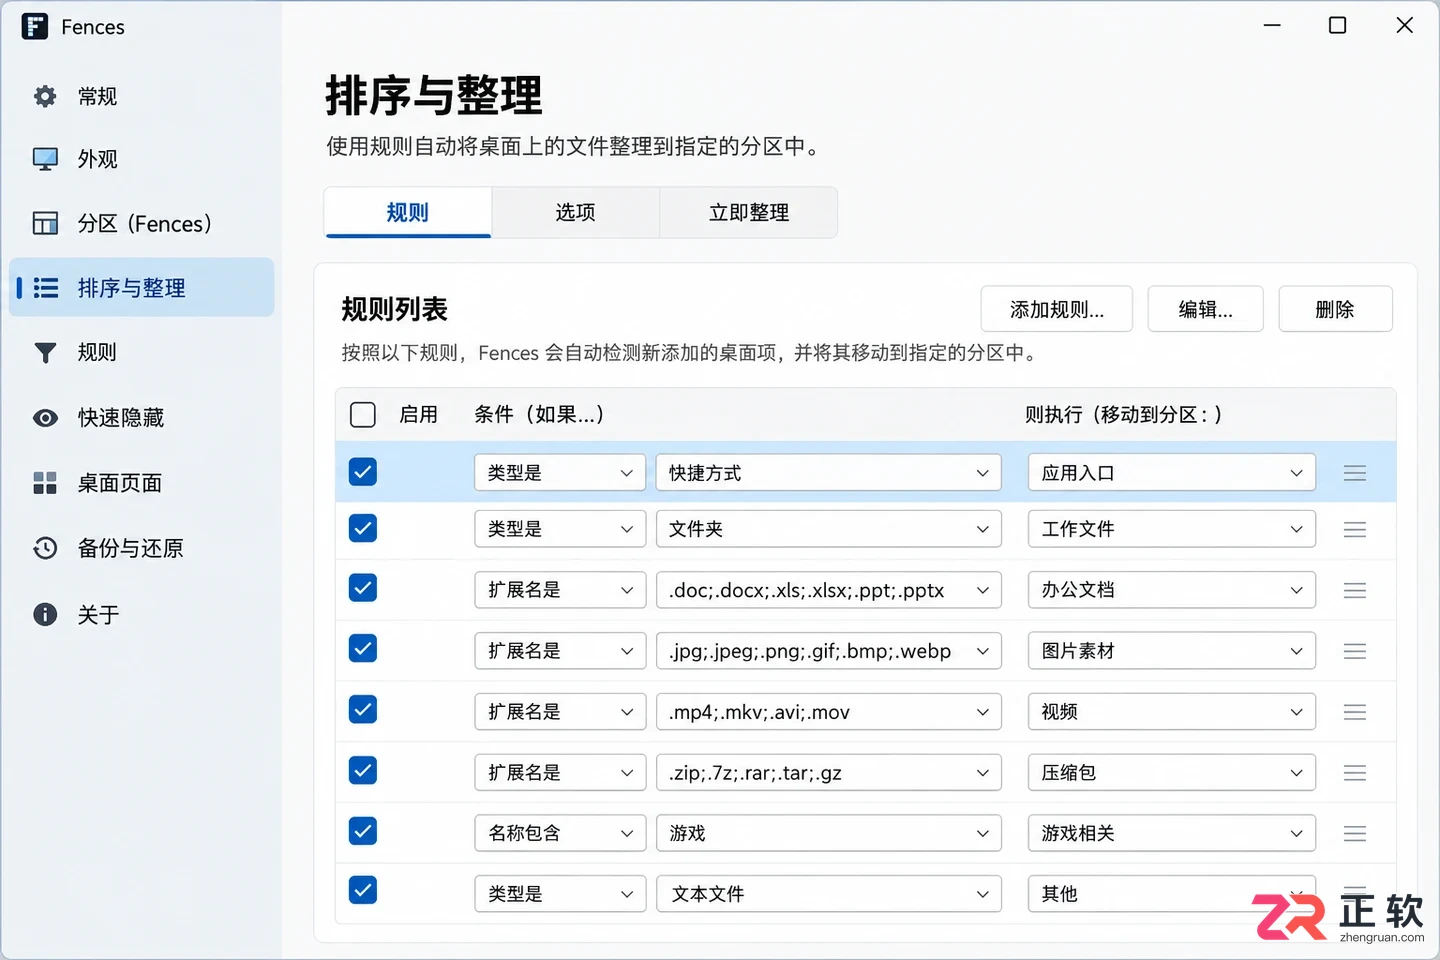Open the 文本文件 condition value dropdown
The height and width of the screenshot is (960, 1440).
point(829,894)
